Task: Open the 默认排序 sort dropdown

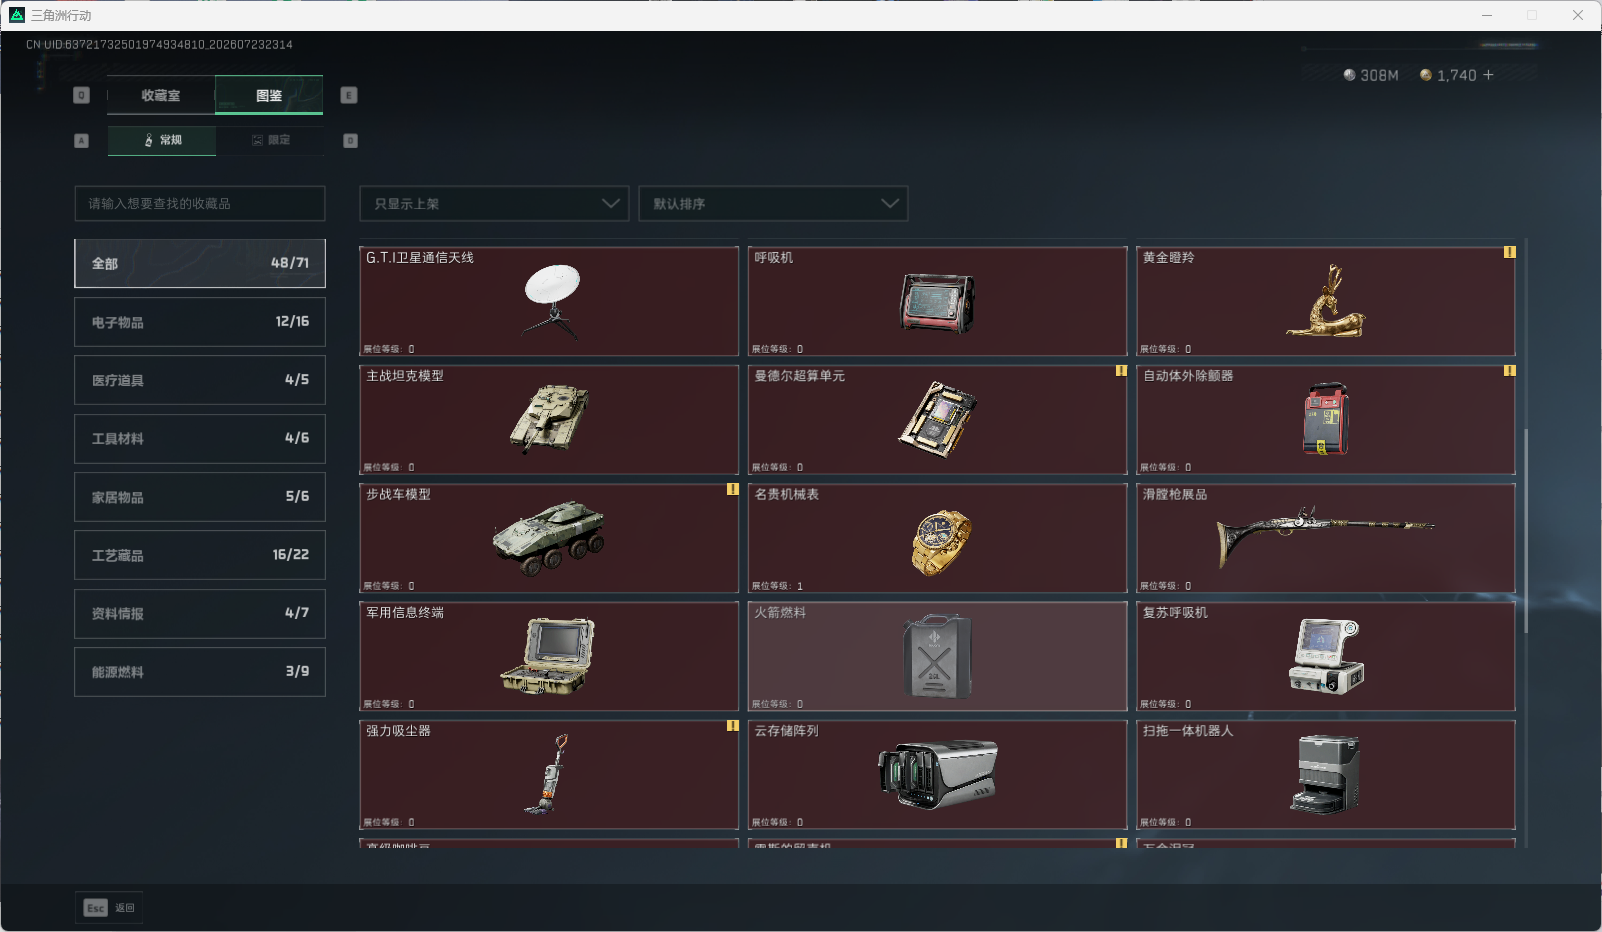Action: pyautogui.click(x=773, y=203)
